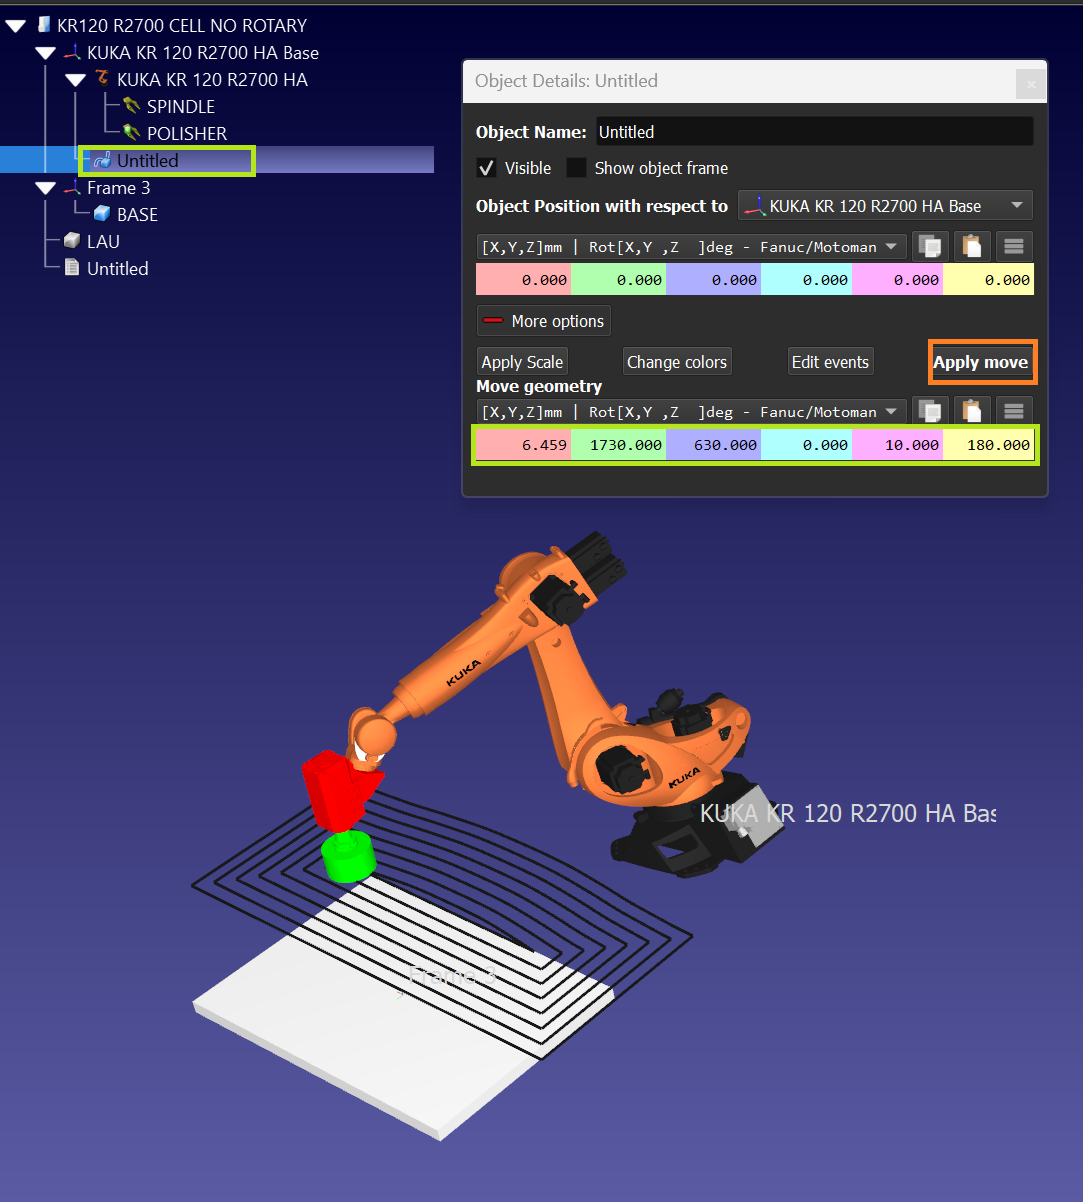Open Move geometry pose format dropdown

point(691,412)
